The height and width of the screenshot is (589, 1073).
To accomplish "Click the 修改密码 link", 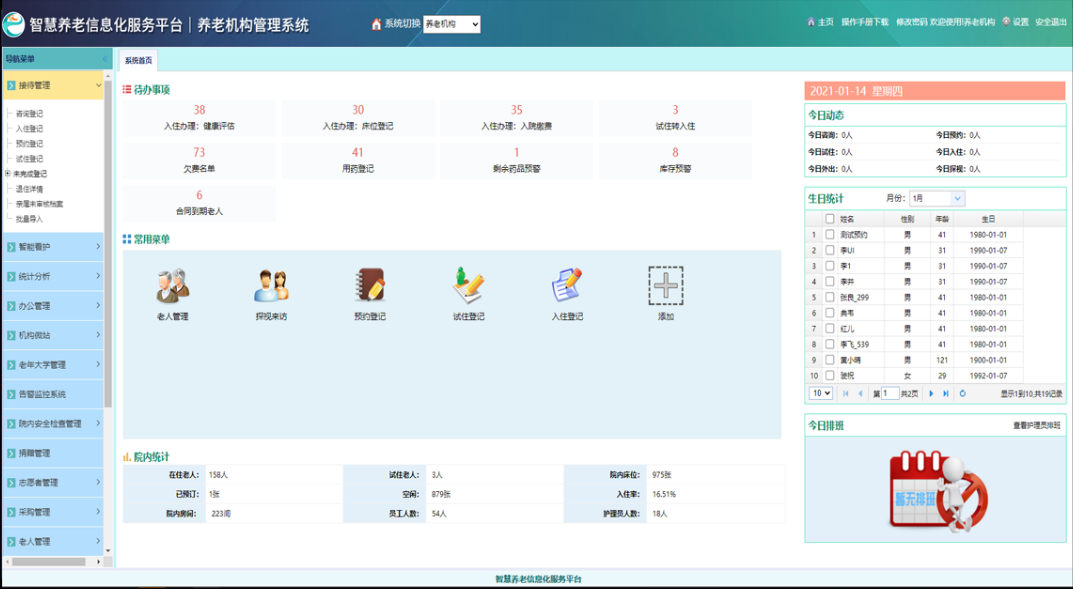I will point(912,22).
